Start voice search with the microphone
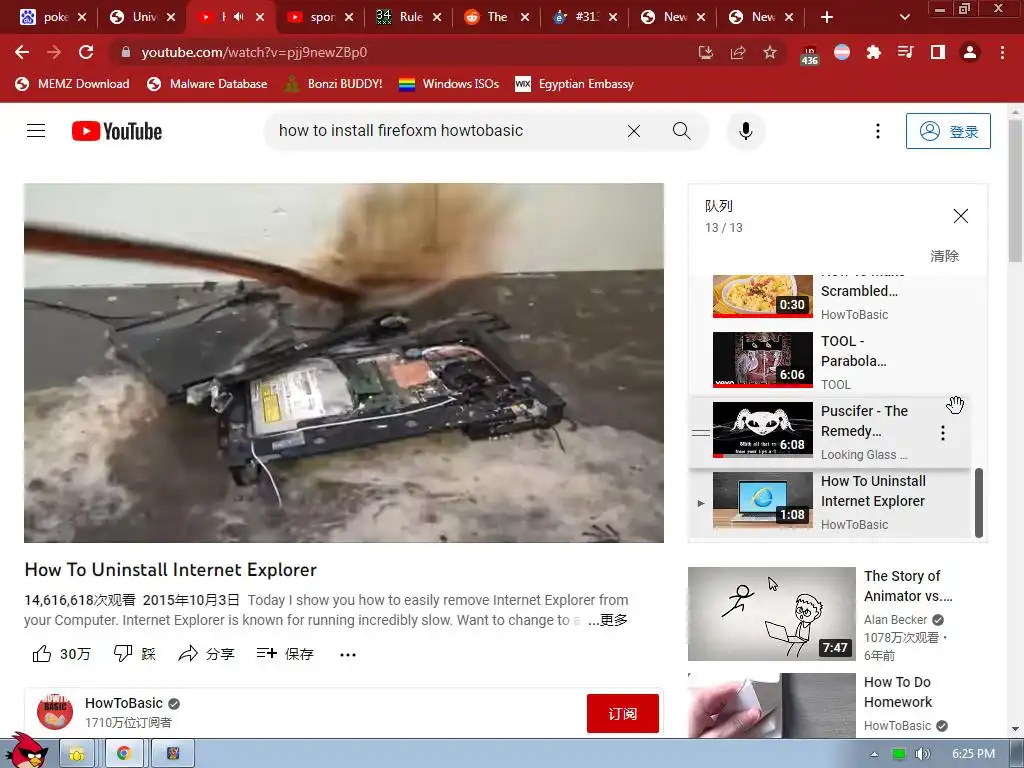This screenshot has width=1024, height=768. (x=746, y=131)
